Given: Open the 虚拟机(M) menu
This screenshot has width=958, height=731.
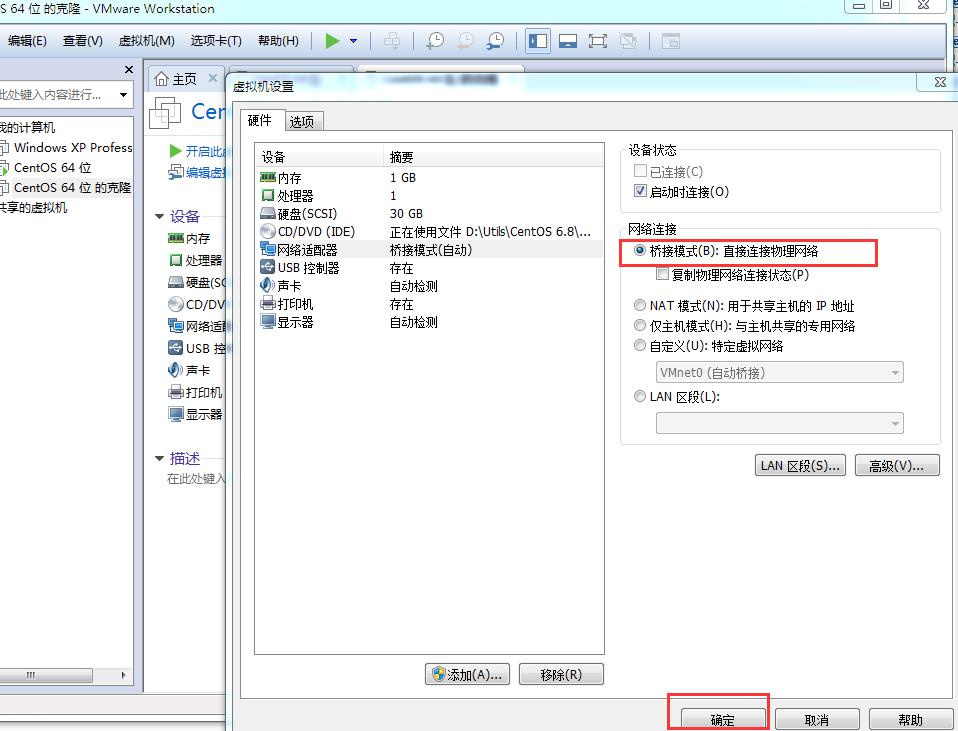Looking at the screenshot, I should 147,41.
